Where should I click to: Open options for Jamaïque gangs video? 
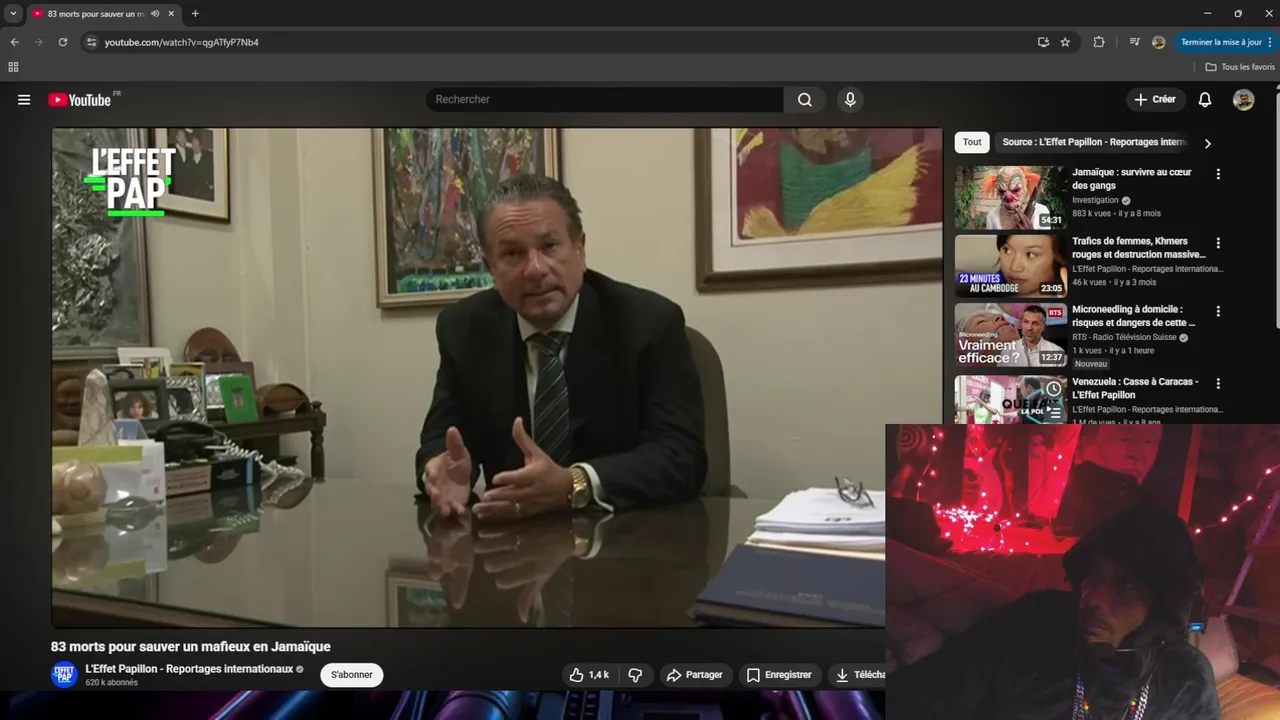click(1218, 174)
